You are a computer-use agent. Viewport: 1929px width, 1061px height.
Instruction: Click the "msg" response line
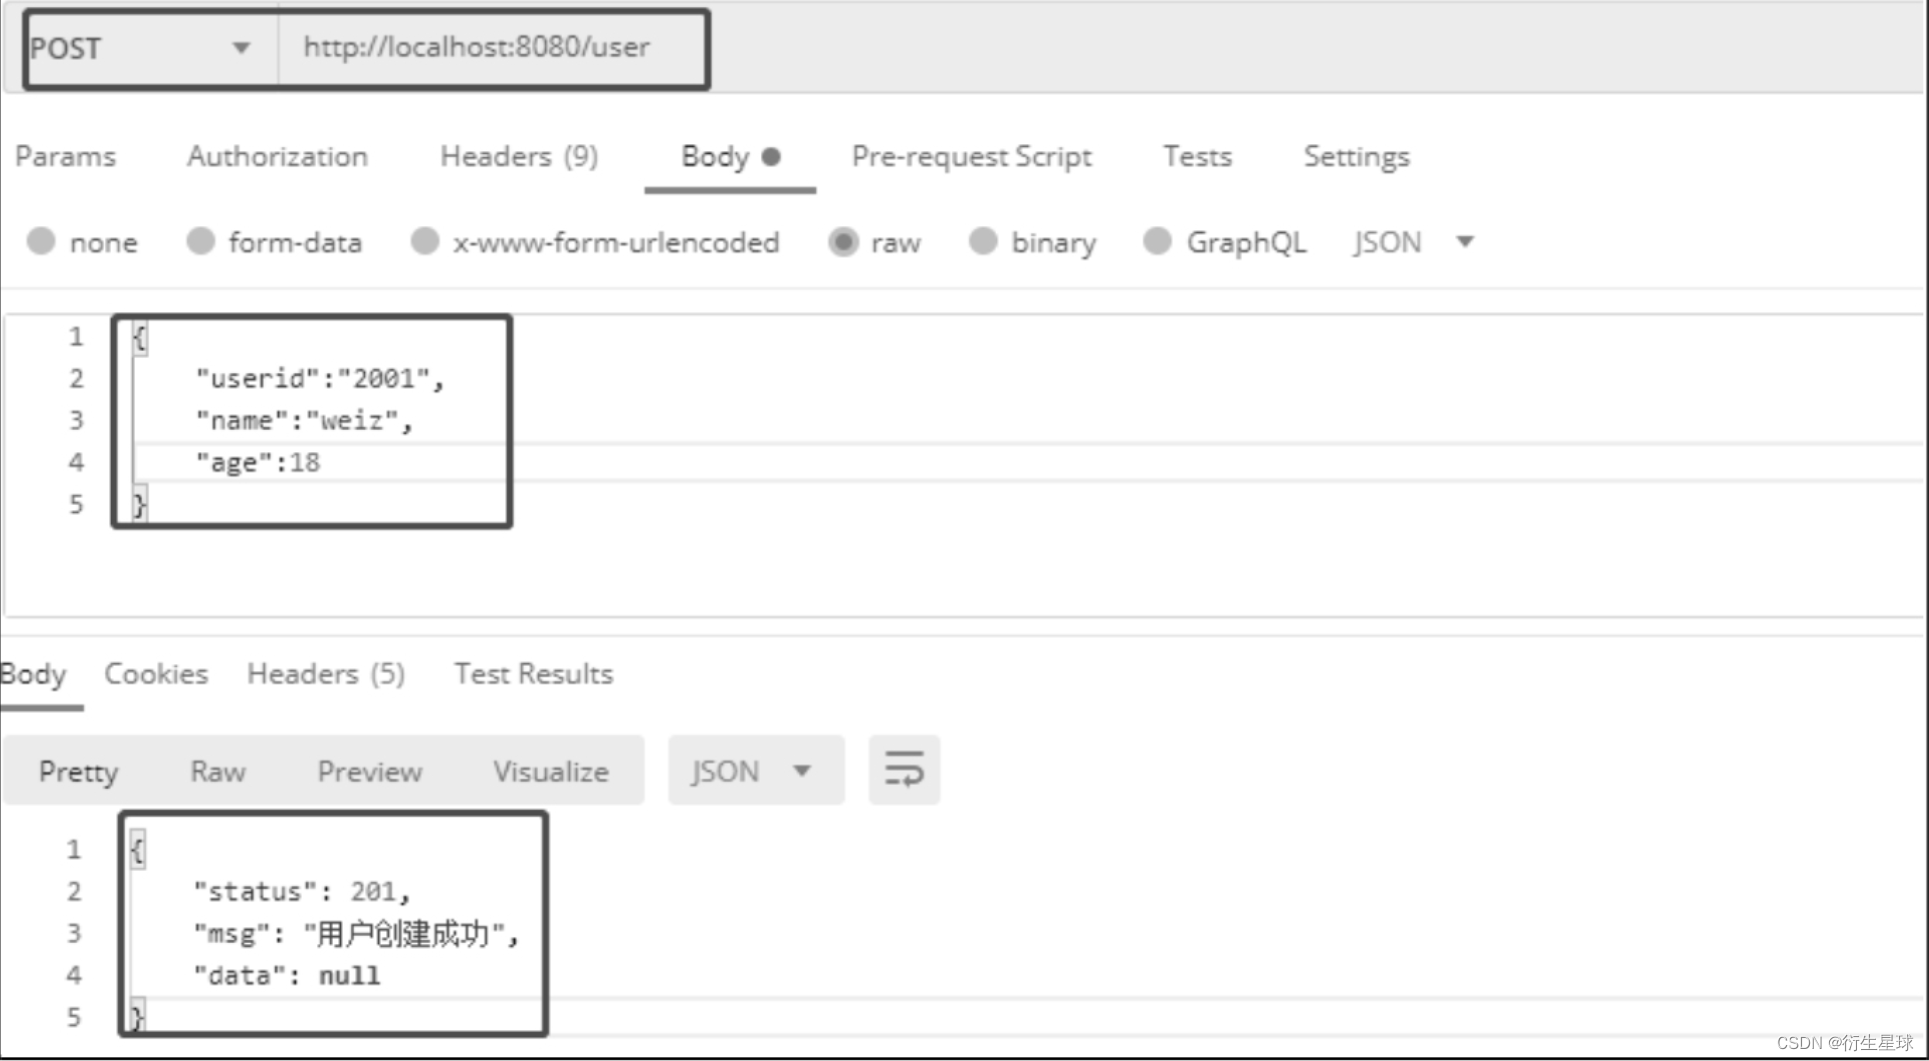coord(356,934)
